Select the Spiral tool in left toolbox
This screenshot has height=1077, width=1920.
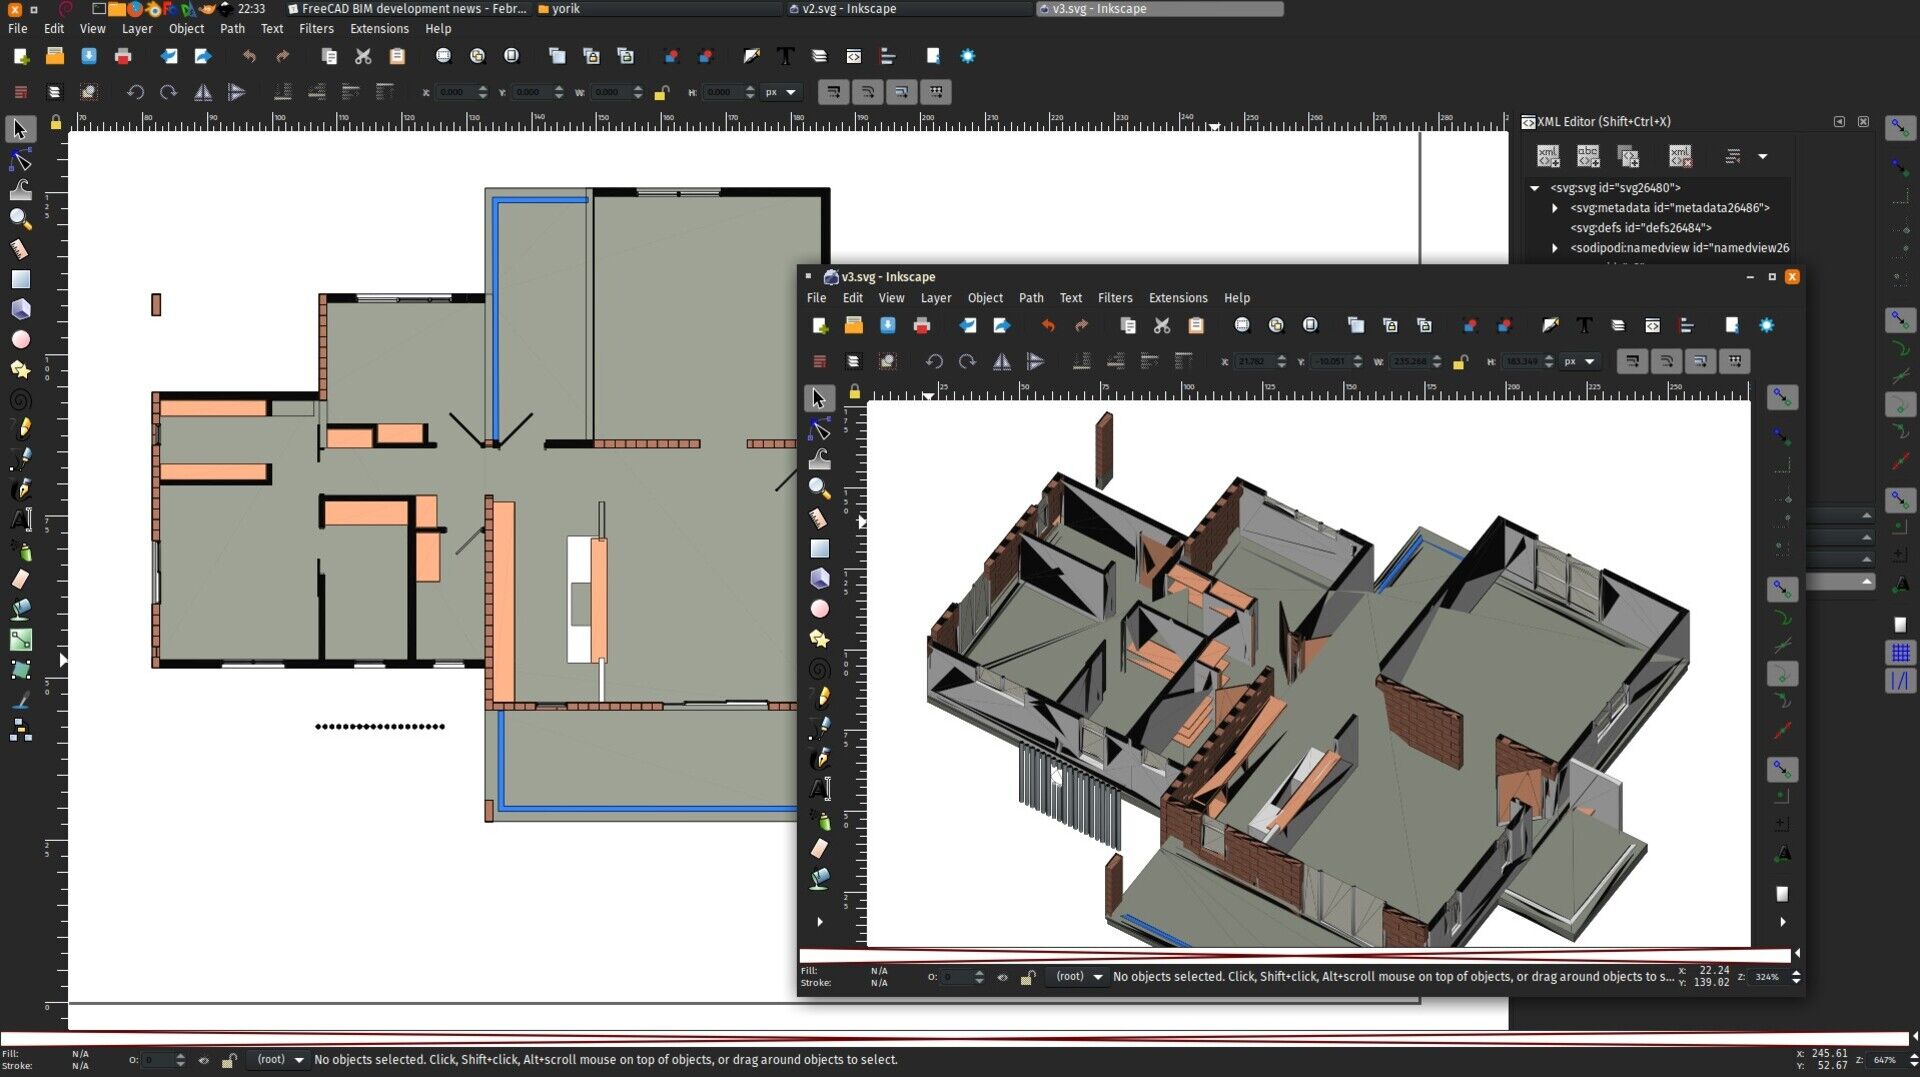[20, 400]
